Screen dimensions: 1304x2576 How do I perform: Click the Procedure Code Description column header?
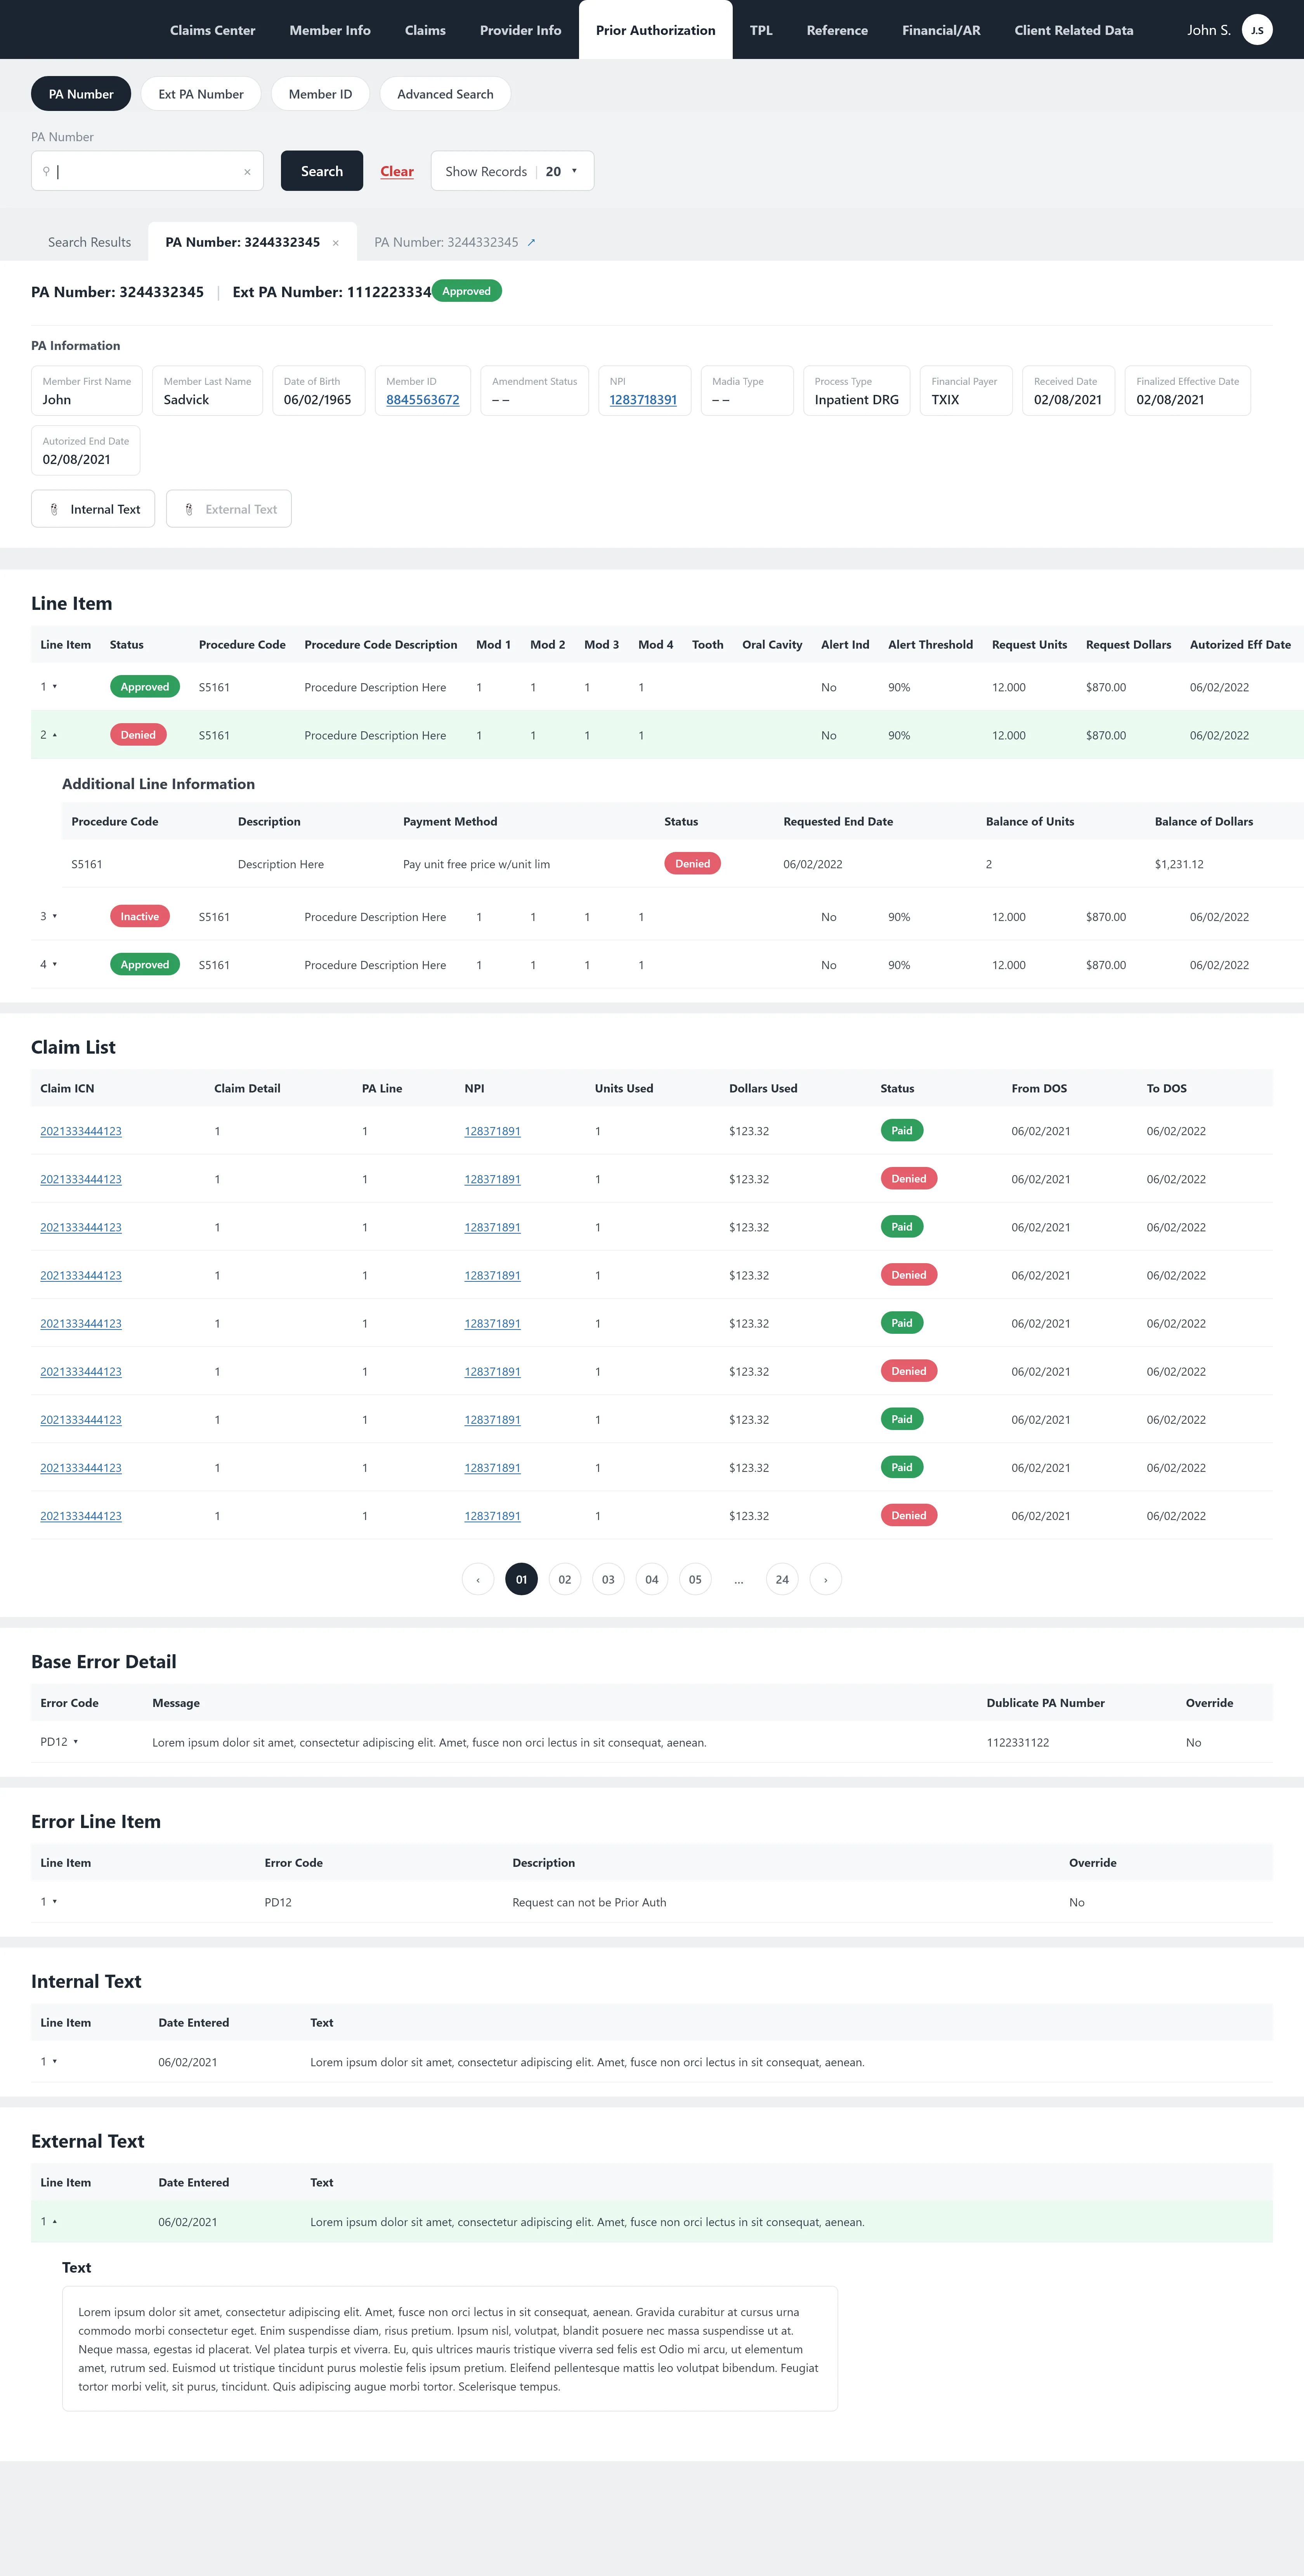click(x=381, y=645)
